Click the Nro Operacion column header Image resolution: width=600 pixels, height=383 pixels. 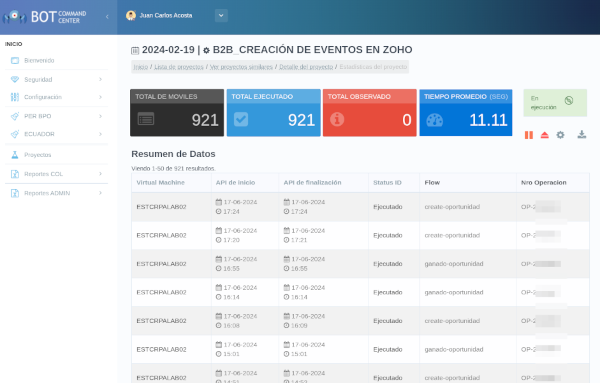pos(543,183)
